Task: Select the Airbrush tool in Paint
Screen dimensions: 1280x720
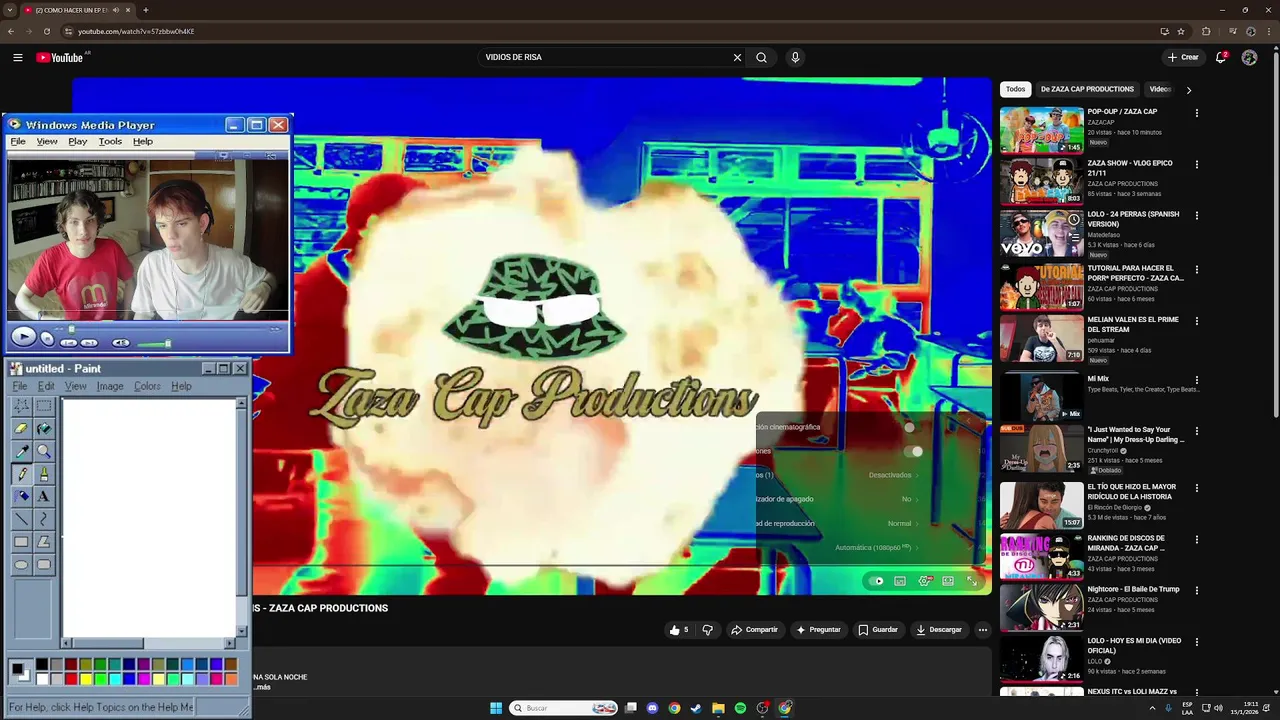Action: point(21,496)
